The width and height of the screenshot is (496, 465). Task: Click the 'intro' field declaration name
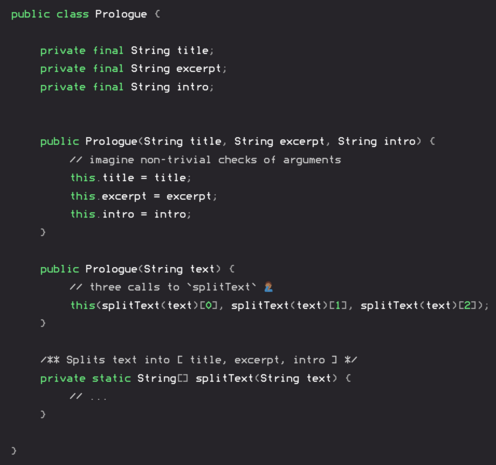[x=193, y=87]
